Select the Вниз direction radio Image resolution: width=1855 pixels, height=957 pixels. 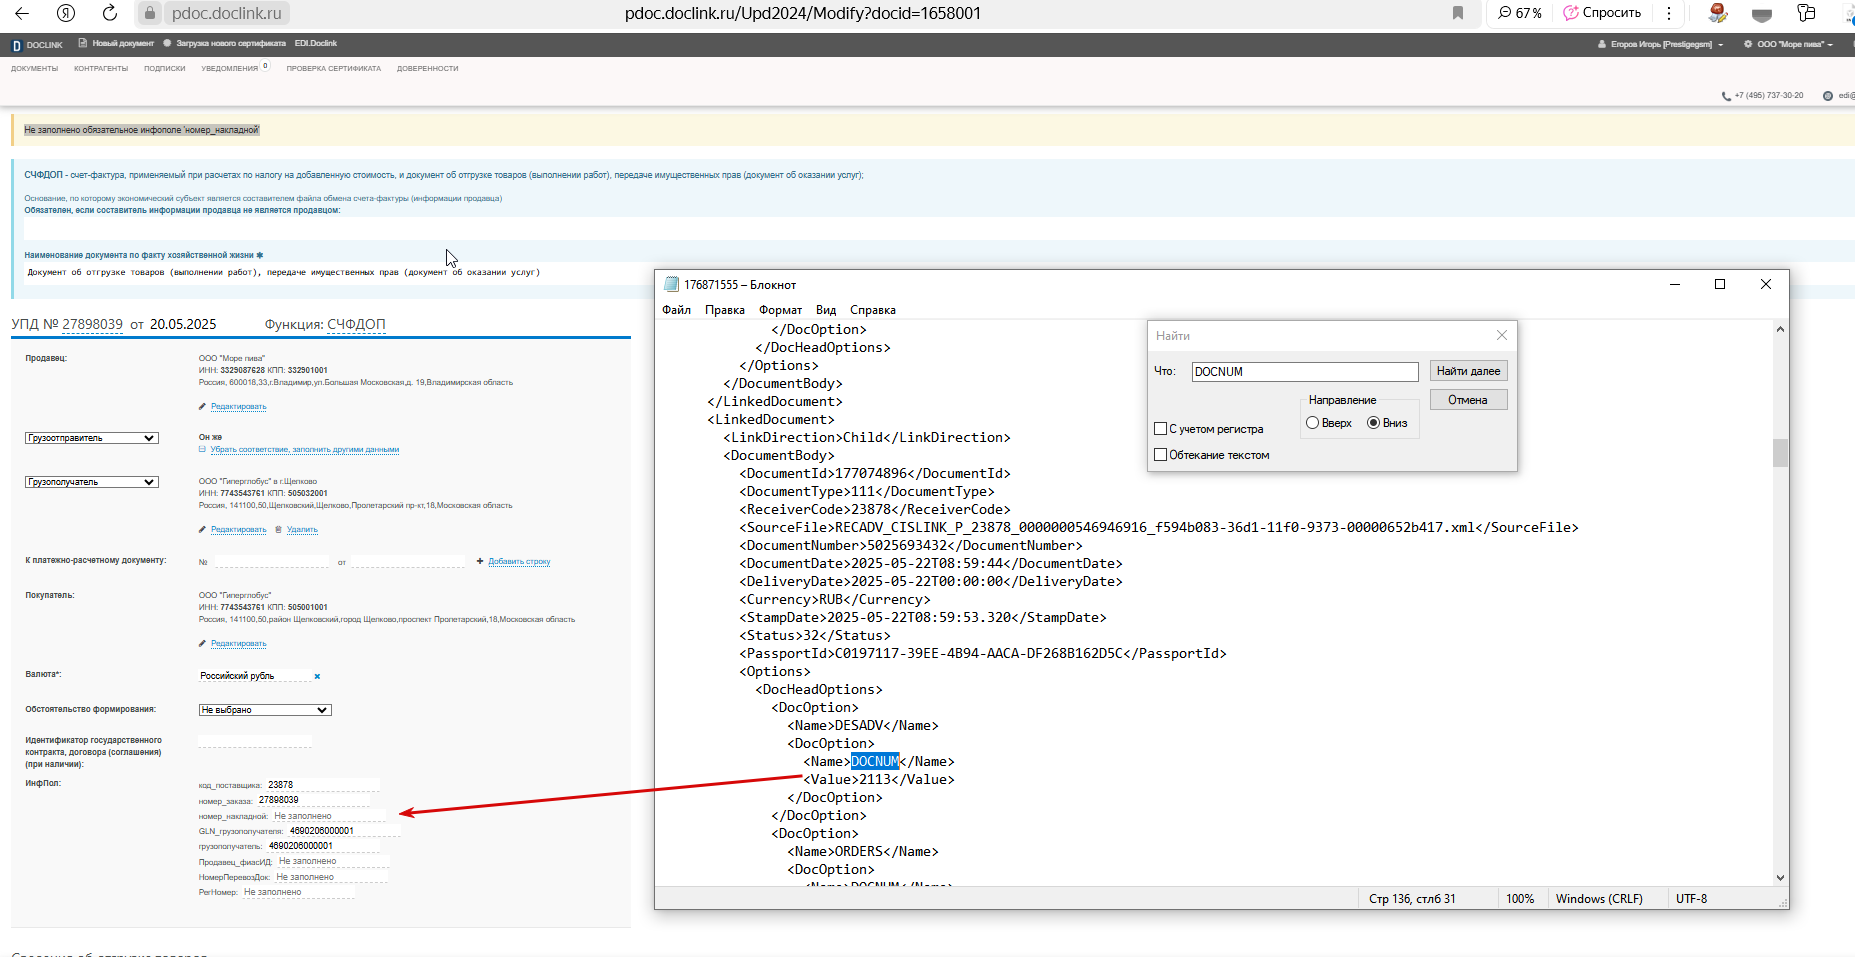[1373, 423]
